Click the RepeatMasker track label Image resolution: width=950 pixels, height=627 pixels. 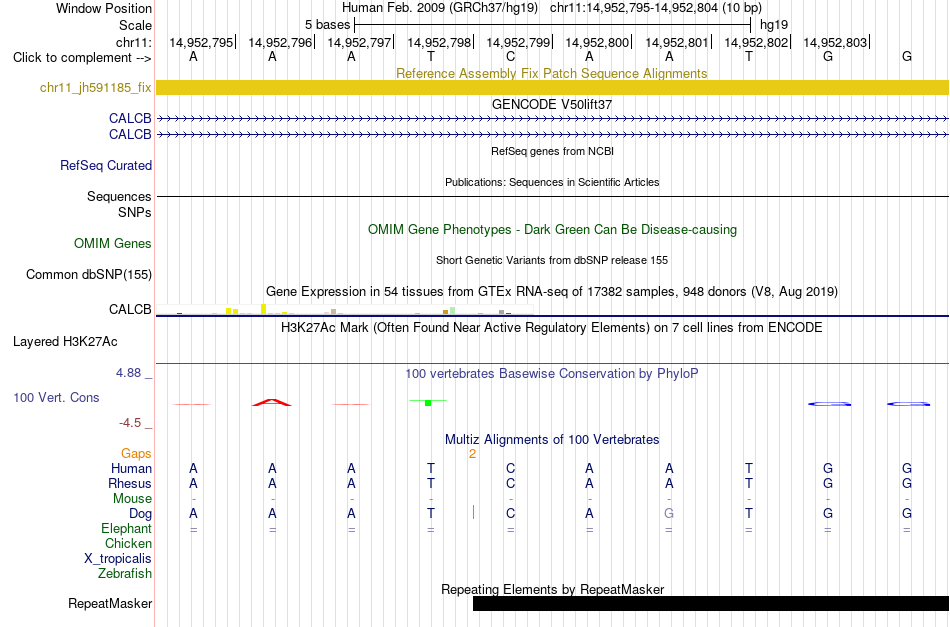110,603
